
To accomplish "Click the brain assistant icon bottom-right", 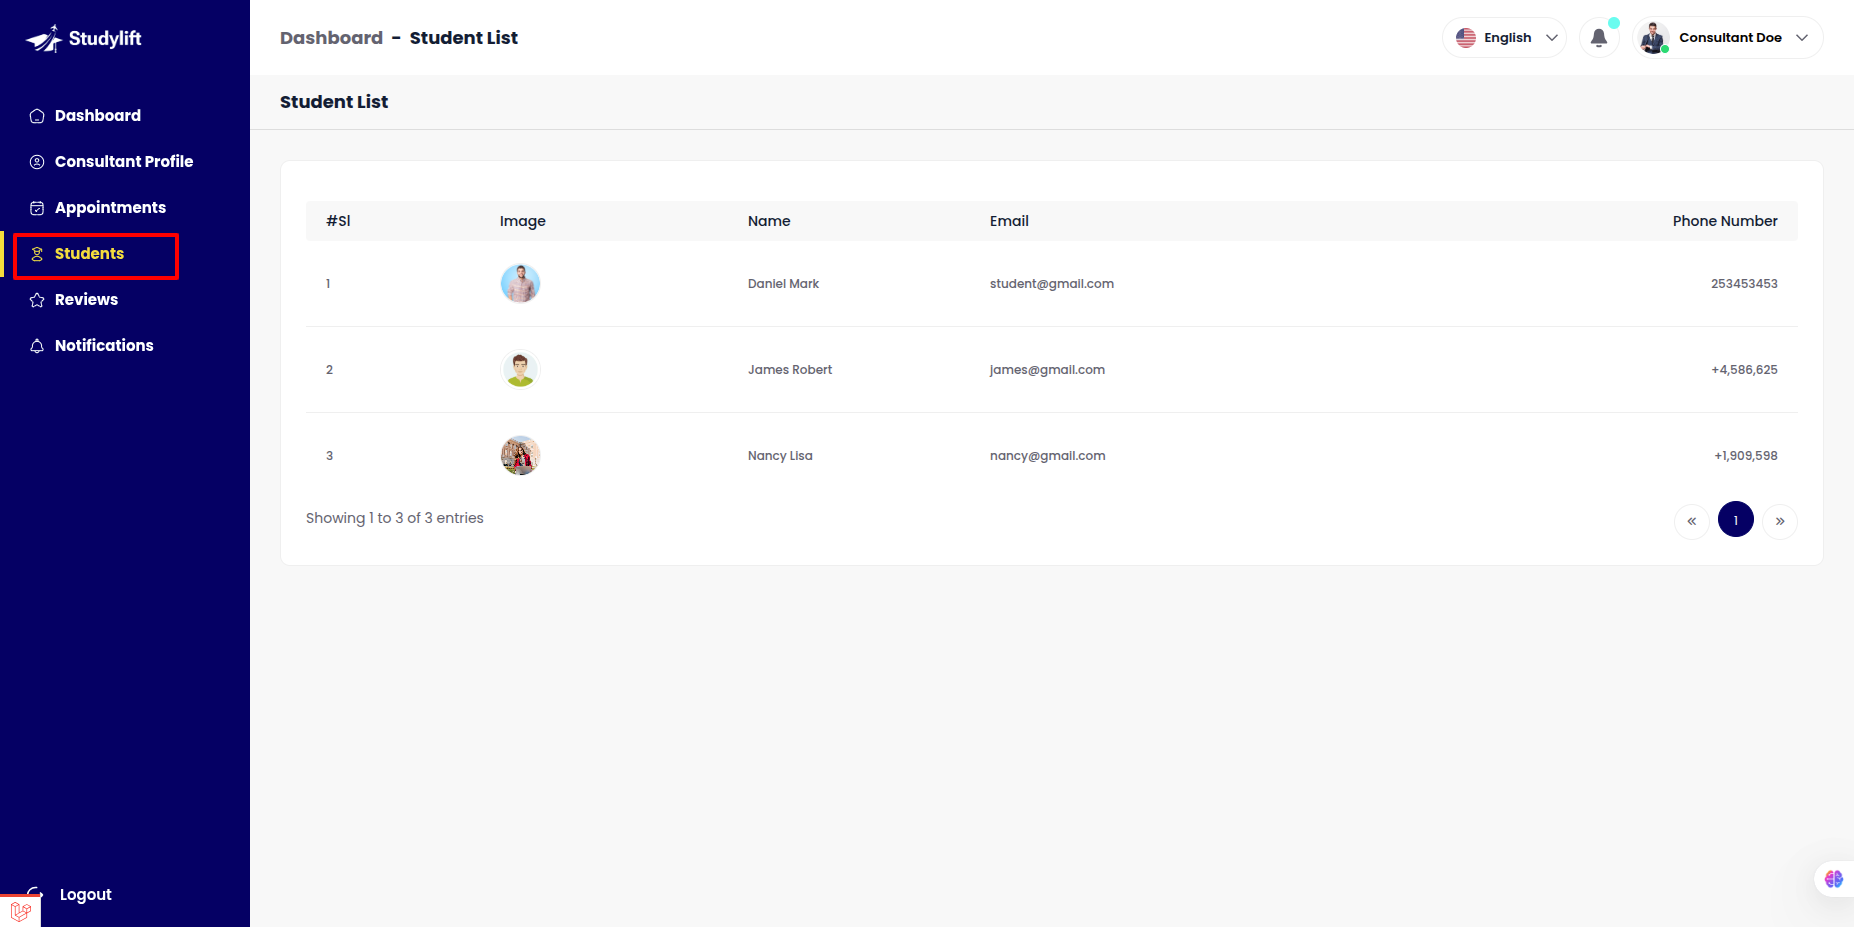I will click(x=1833, y=879).
